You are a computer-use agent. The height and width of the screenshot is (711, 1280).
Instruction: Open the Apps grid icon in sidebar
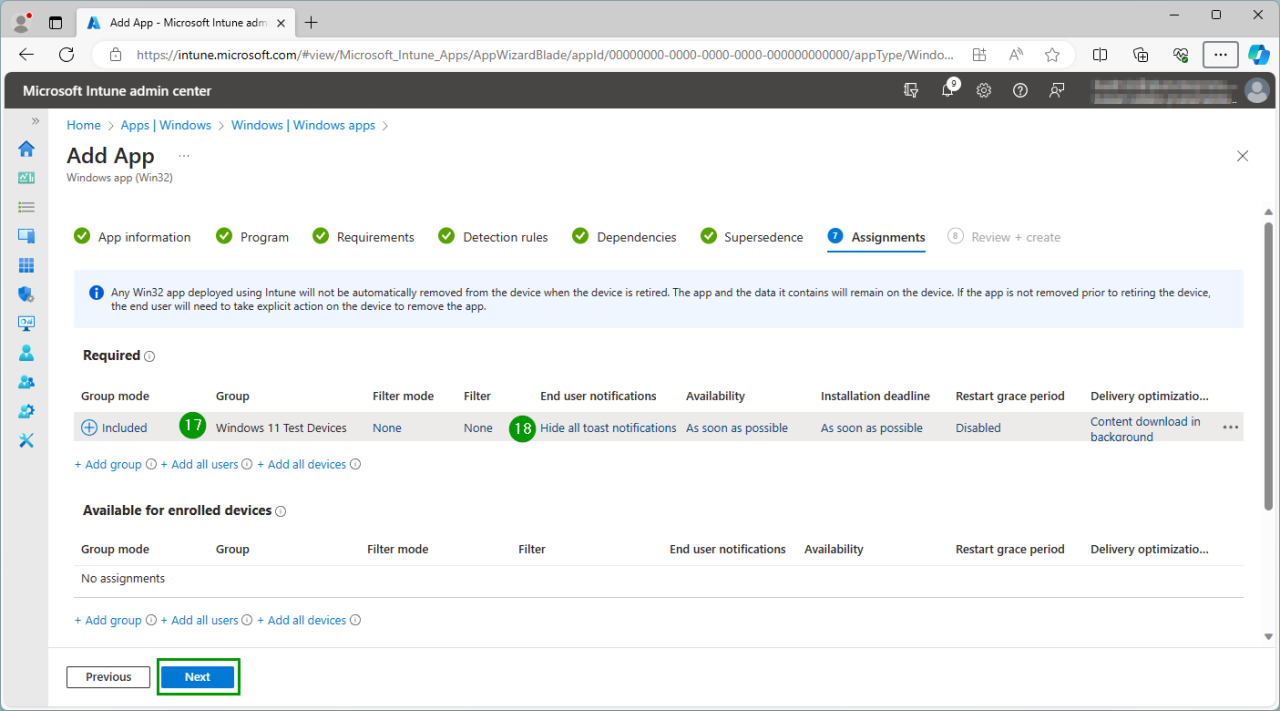(26, 265)
